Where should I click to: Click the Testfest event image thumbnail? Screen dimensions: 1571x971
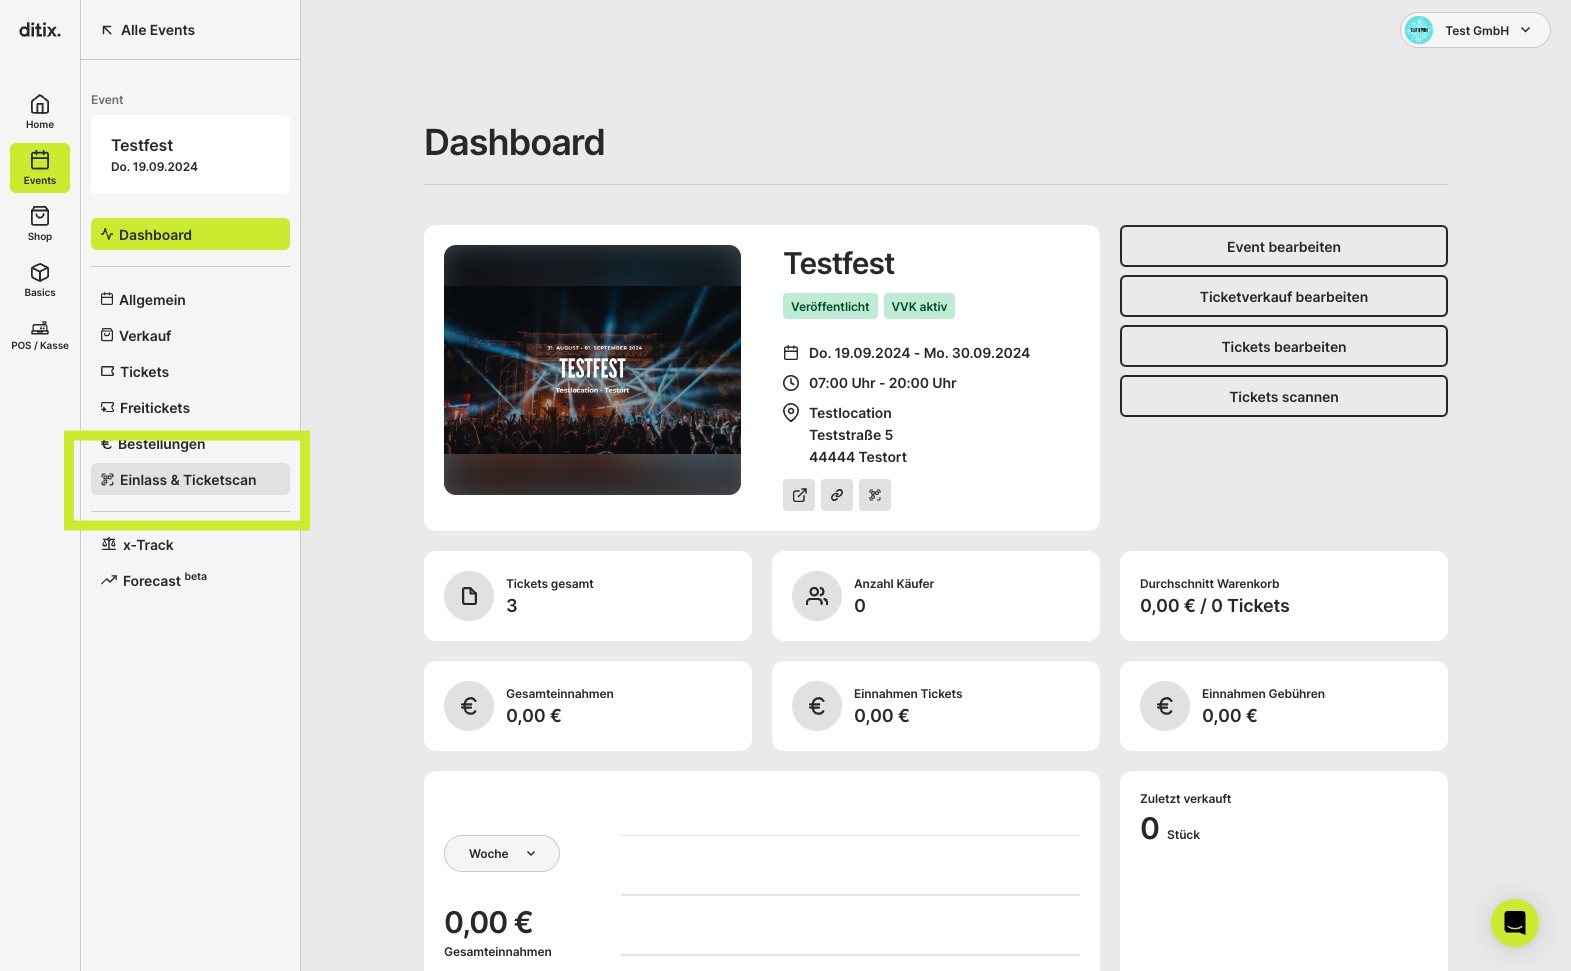coord(592,370)
